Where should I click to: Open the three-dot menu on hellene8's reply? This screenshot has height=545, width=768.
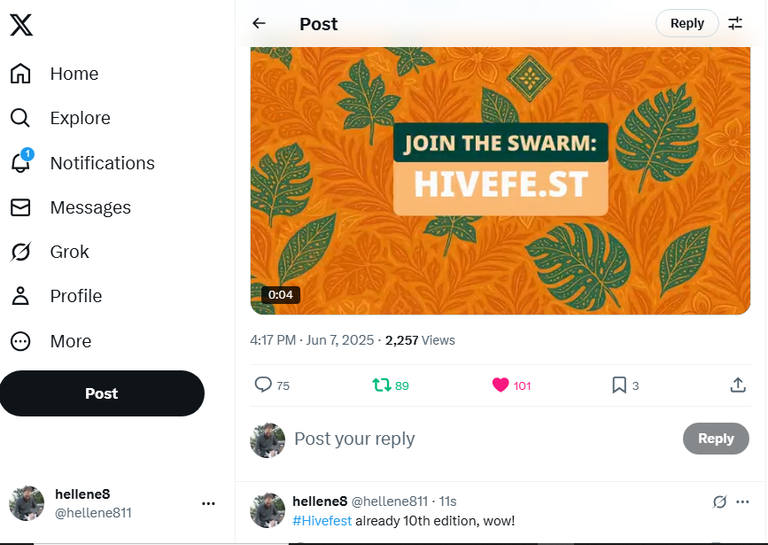pos(743,501)
